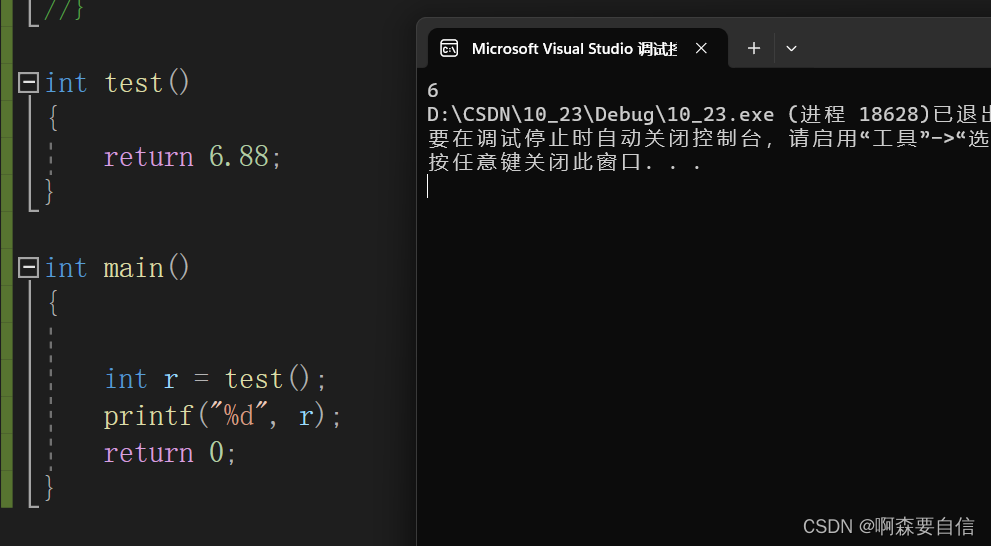
Task: Click the main function name
Action: [133, 269]
